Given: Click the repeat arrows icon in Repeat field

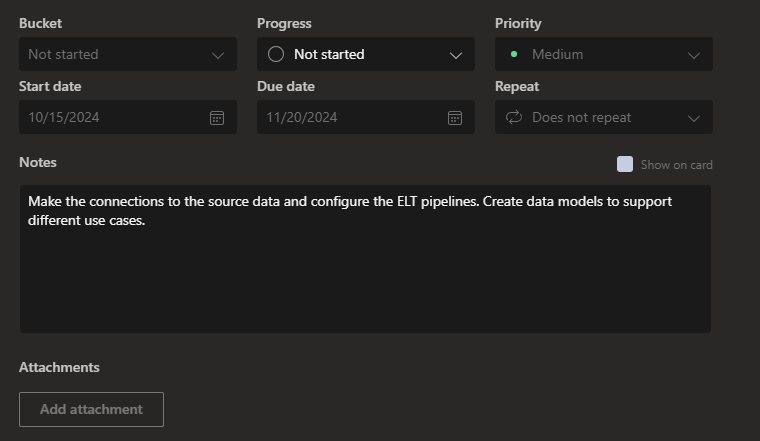Looking at the screenshot, I should [514, 117].
